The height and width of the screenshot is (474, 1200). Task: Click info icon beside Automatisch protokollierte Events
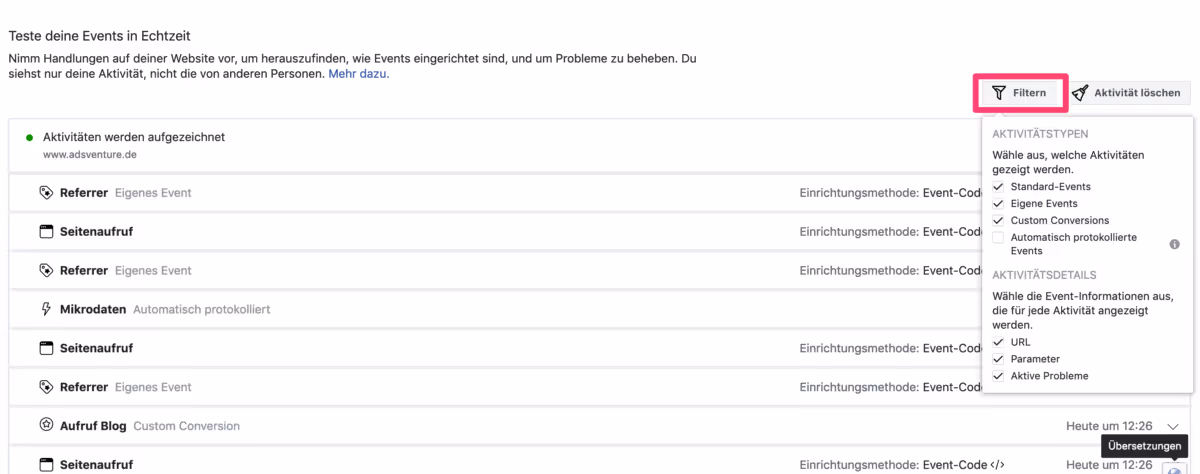tap(1175, 244)
